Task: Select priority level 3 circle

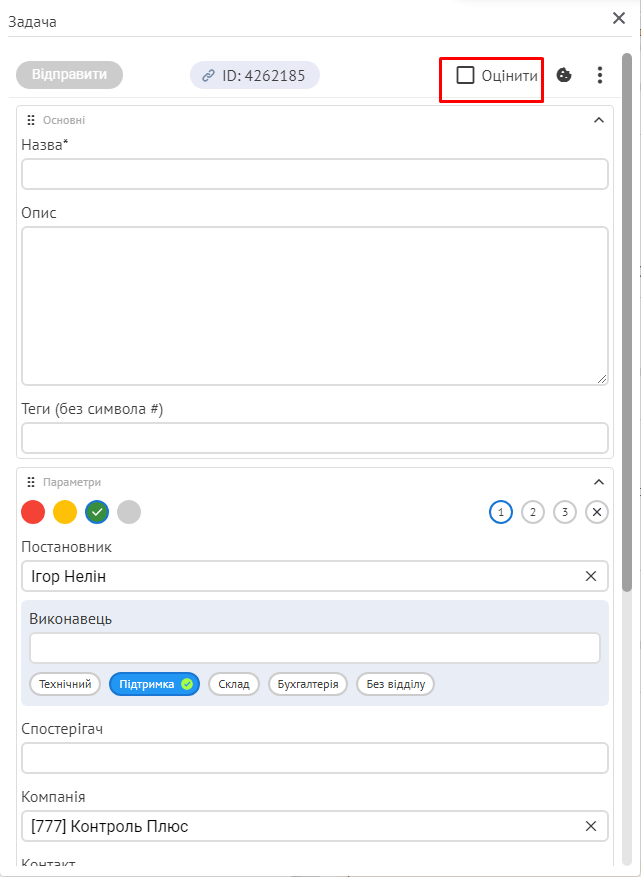Action: pos(565,512)
